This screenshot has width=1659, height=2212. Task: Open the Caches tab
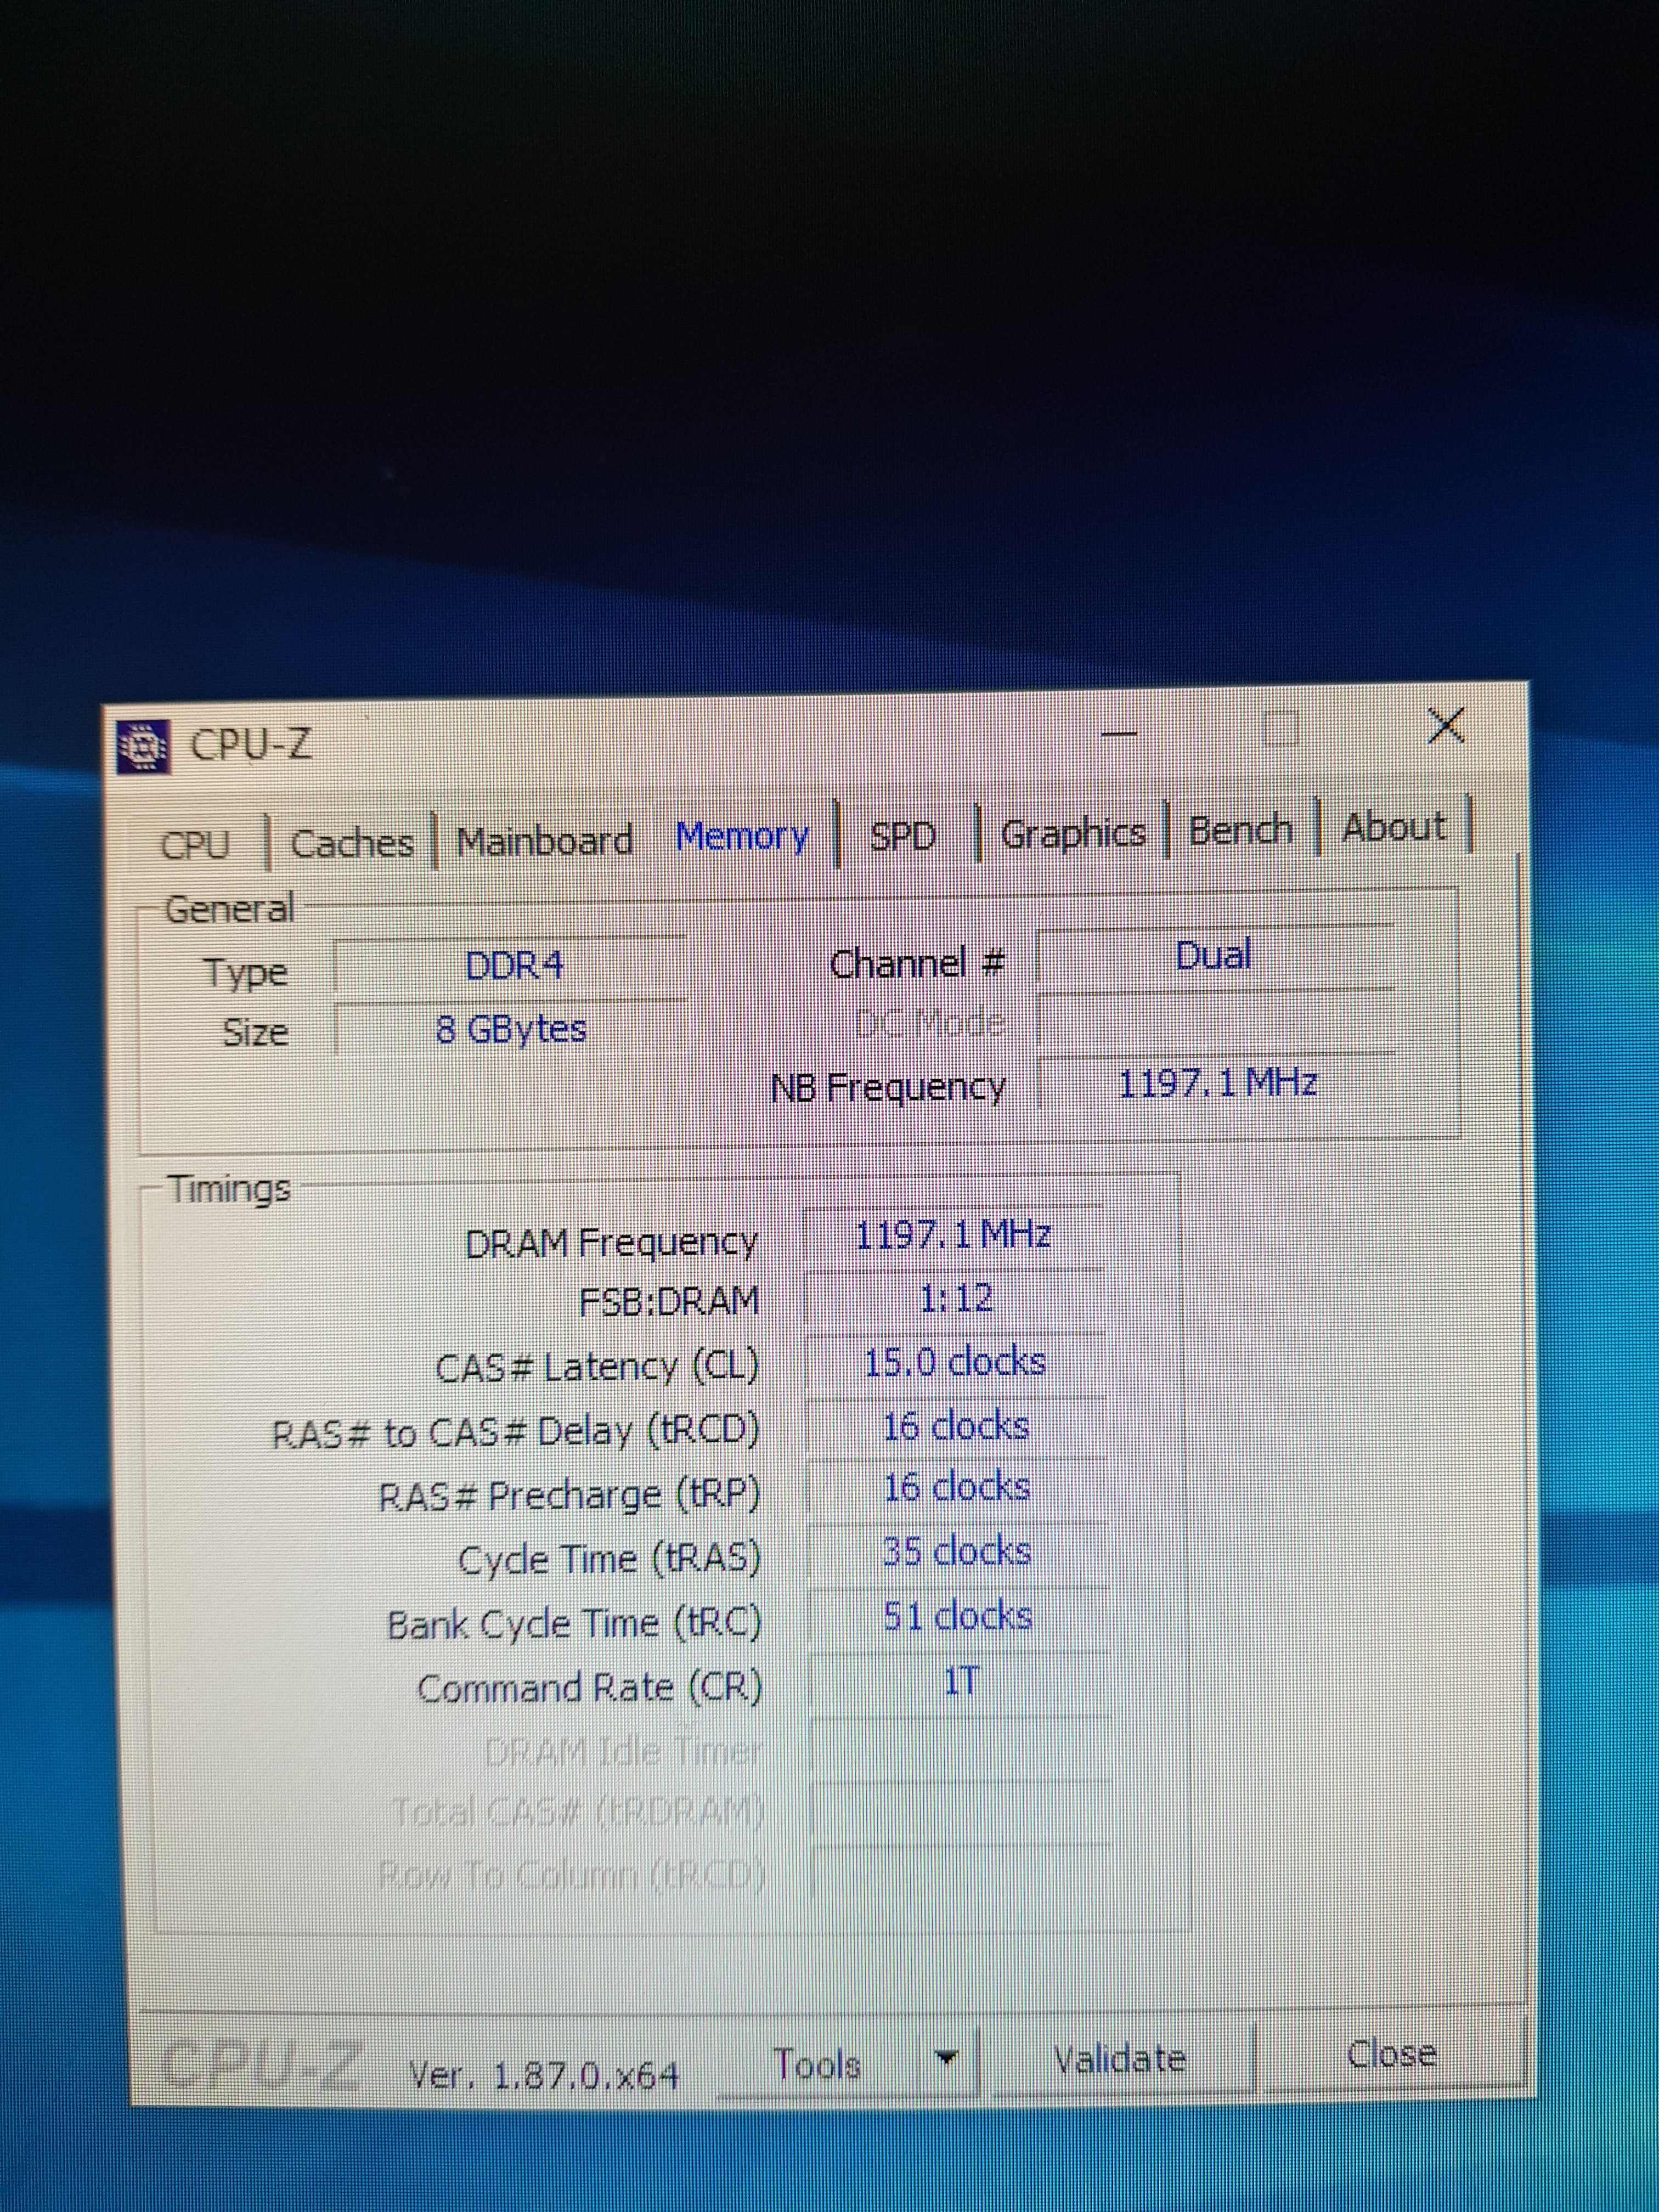[x=351, y=843]
